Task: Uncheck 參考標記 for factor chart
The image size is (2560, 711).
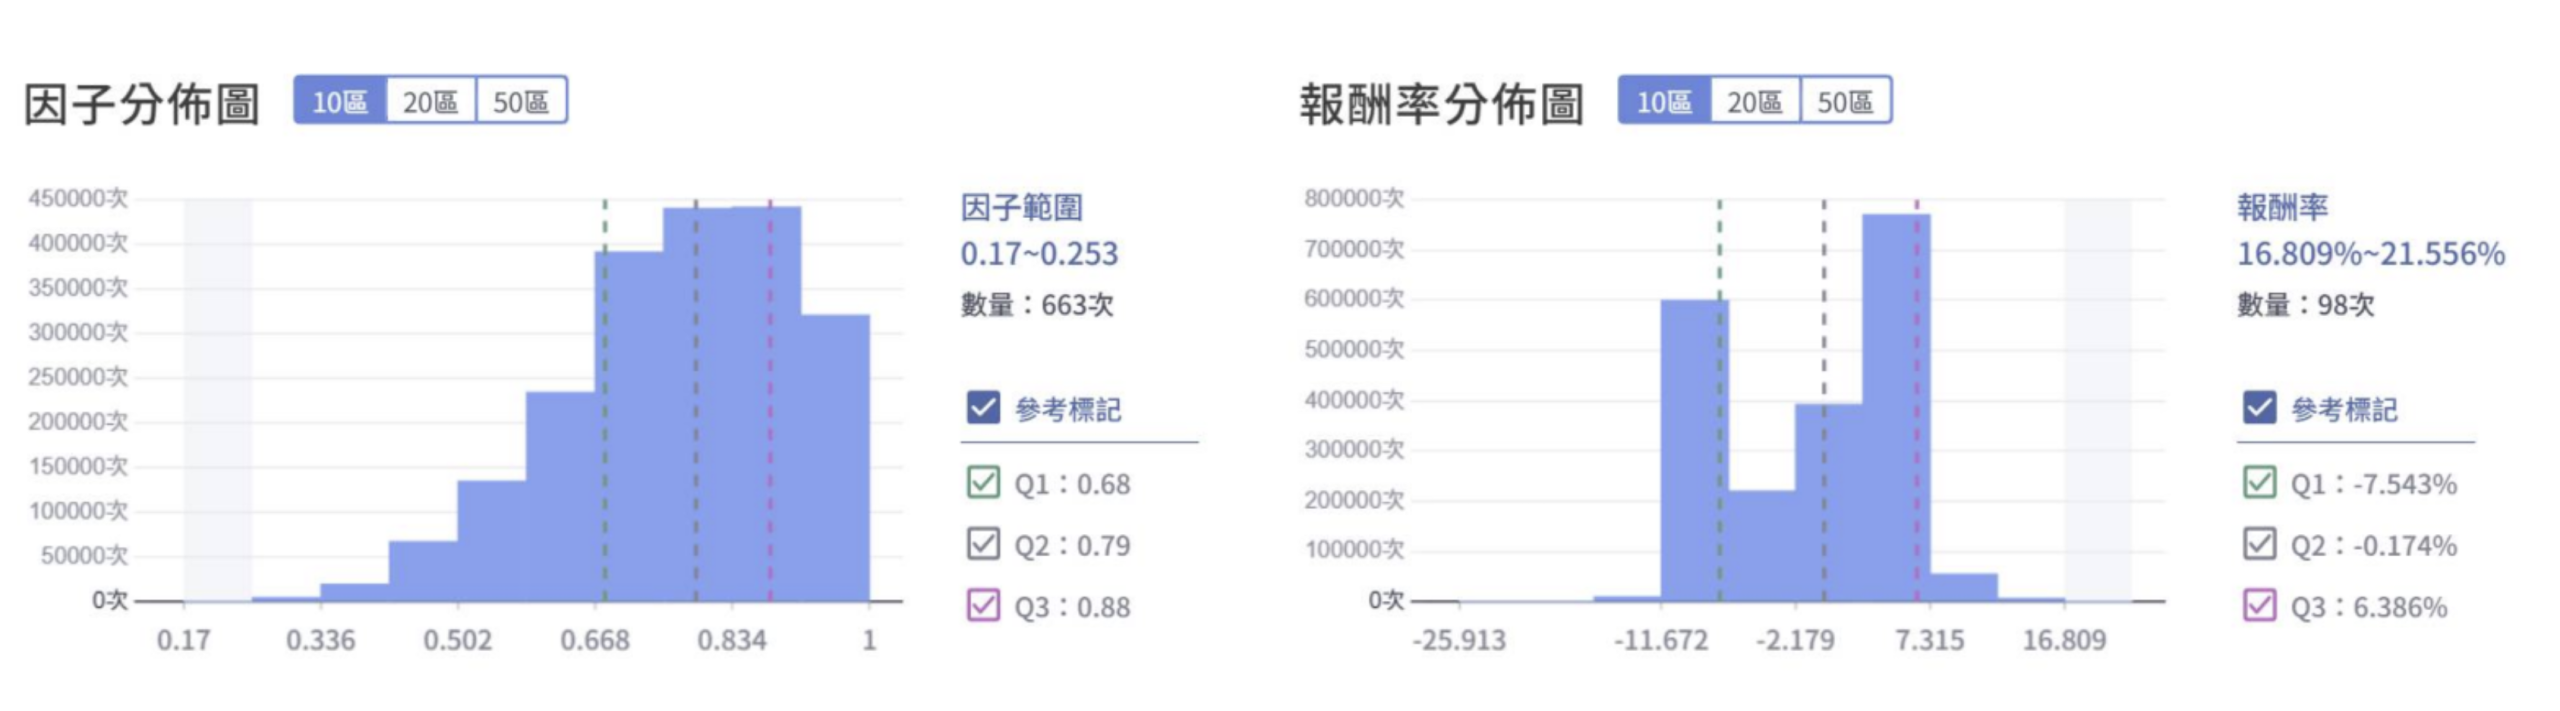Action: tap(983, 408)
